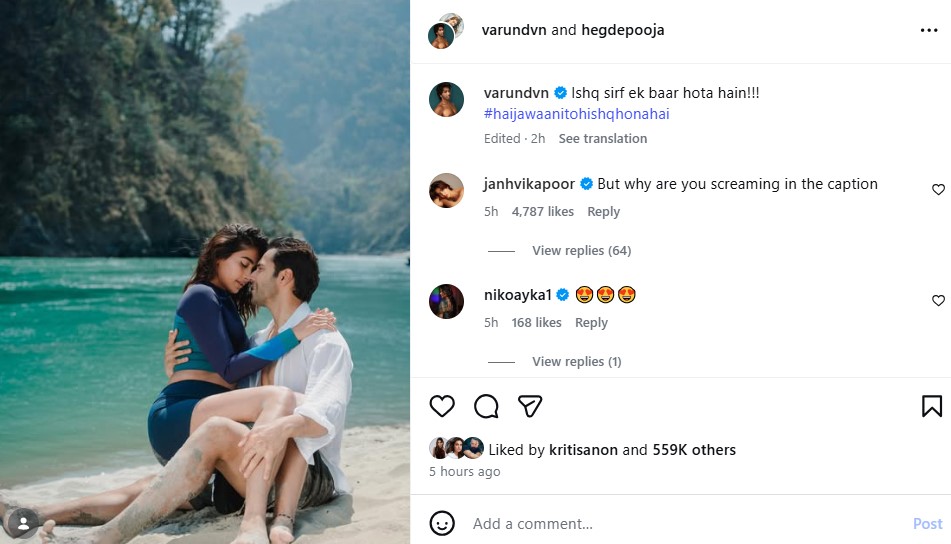
Task: Like janhvikapoor's comment with small heart
Action: (x=938, y=189)
